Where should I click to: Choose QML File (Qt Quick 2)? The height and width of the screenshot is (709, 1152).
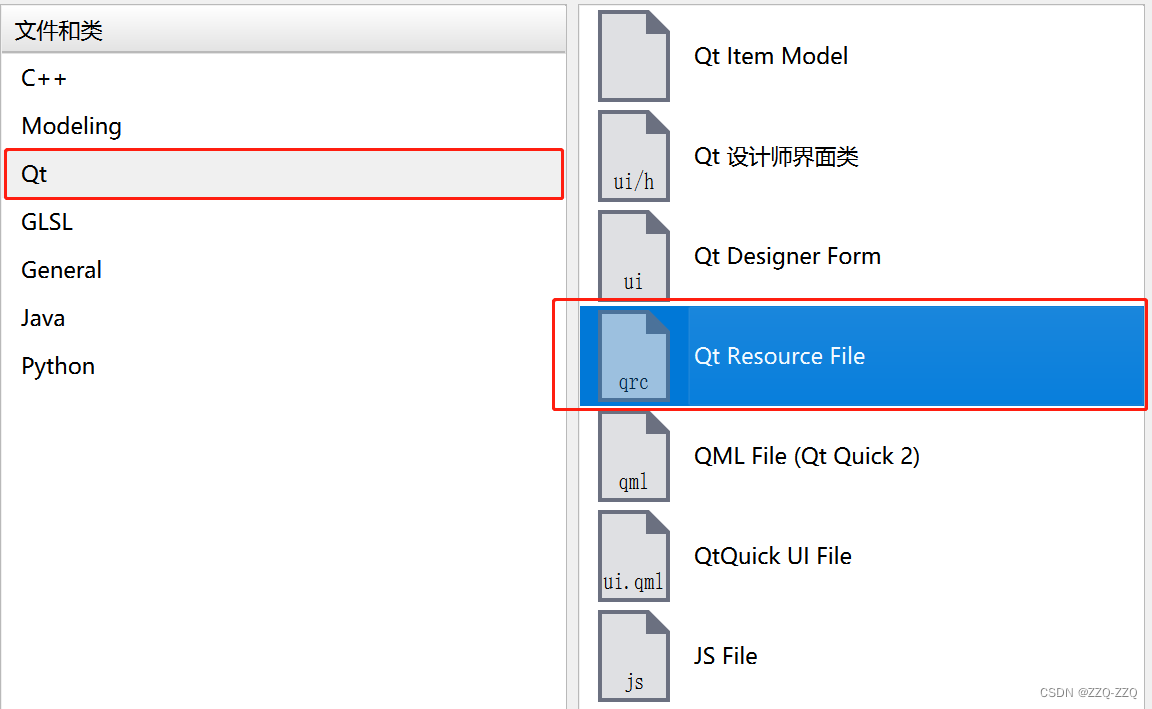[863, 456]
